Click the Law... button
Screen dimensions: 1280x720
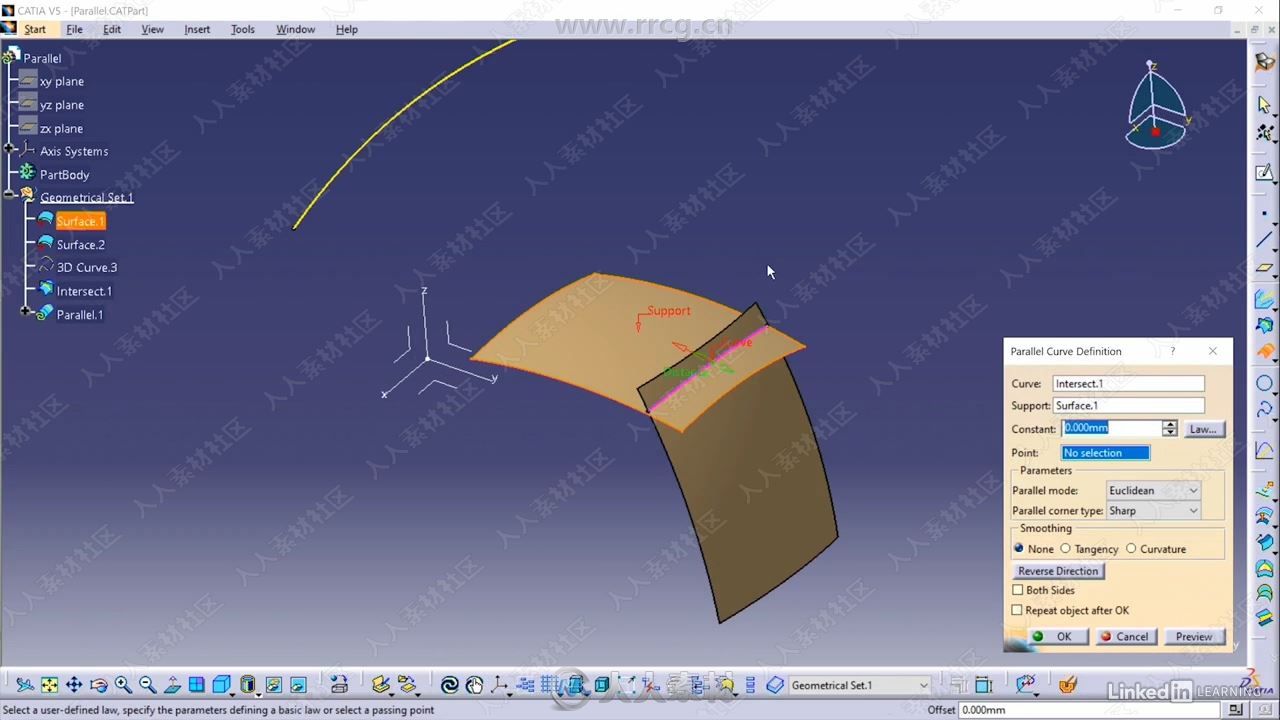(1203, 429)
